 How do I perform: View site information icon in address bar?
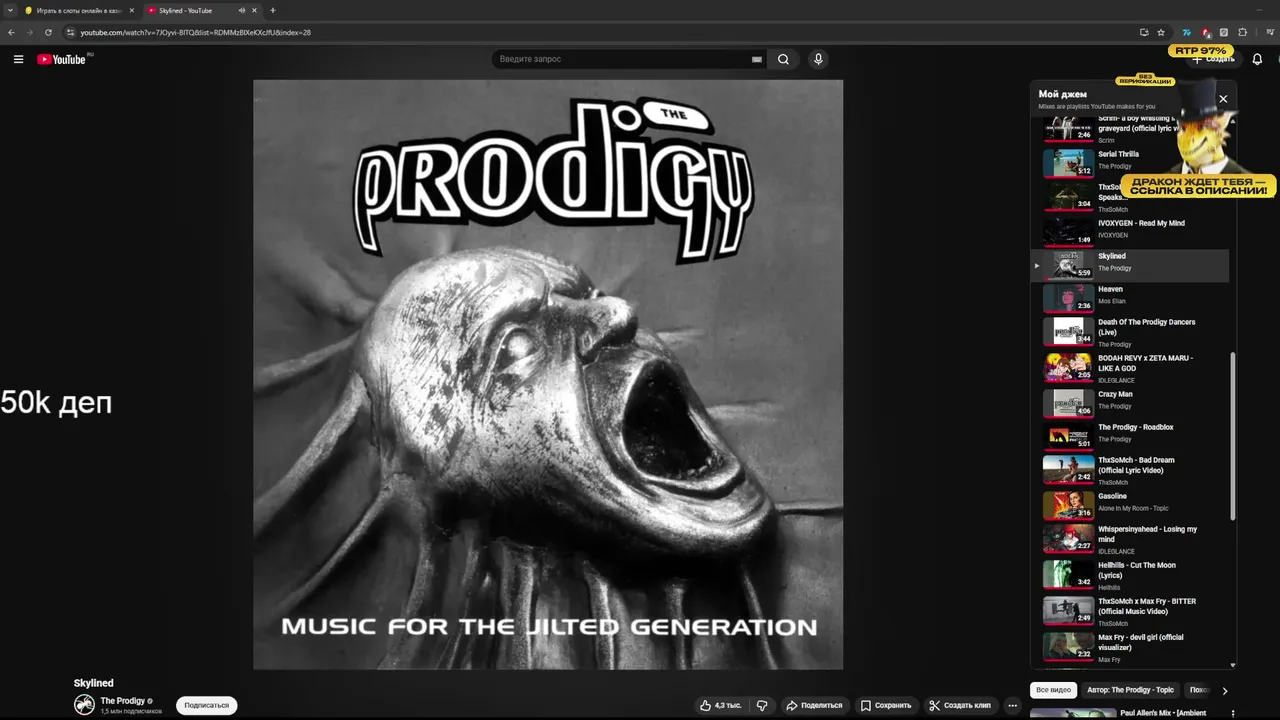pos(70,32)
